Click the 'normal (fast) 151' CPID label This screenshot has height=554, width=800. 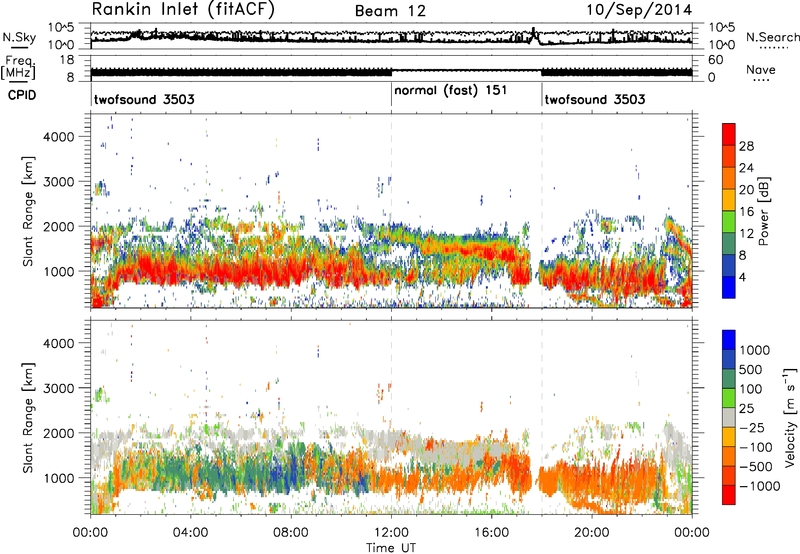(451, 90)
